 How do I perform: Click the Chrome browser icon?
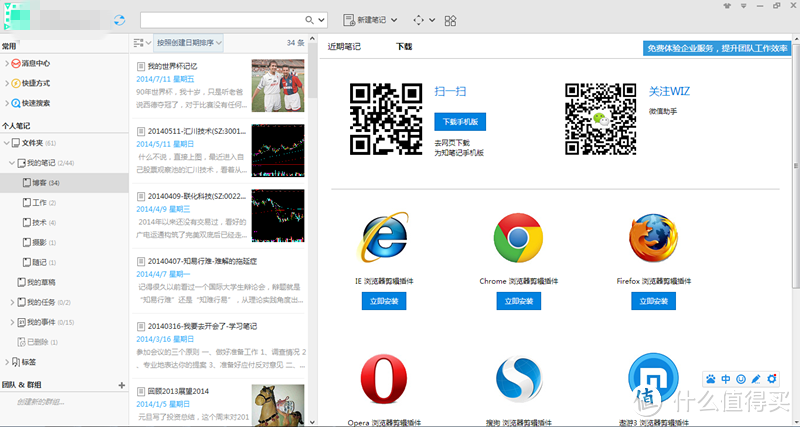(x=518, y=238)
